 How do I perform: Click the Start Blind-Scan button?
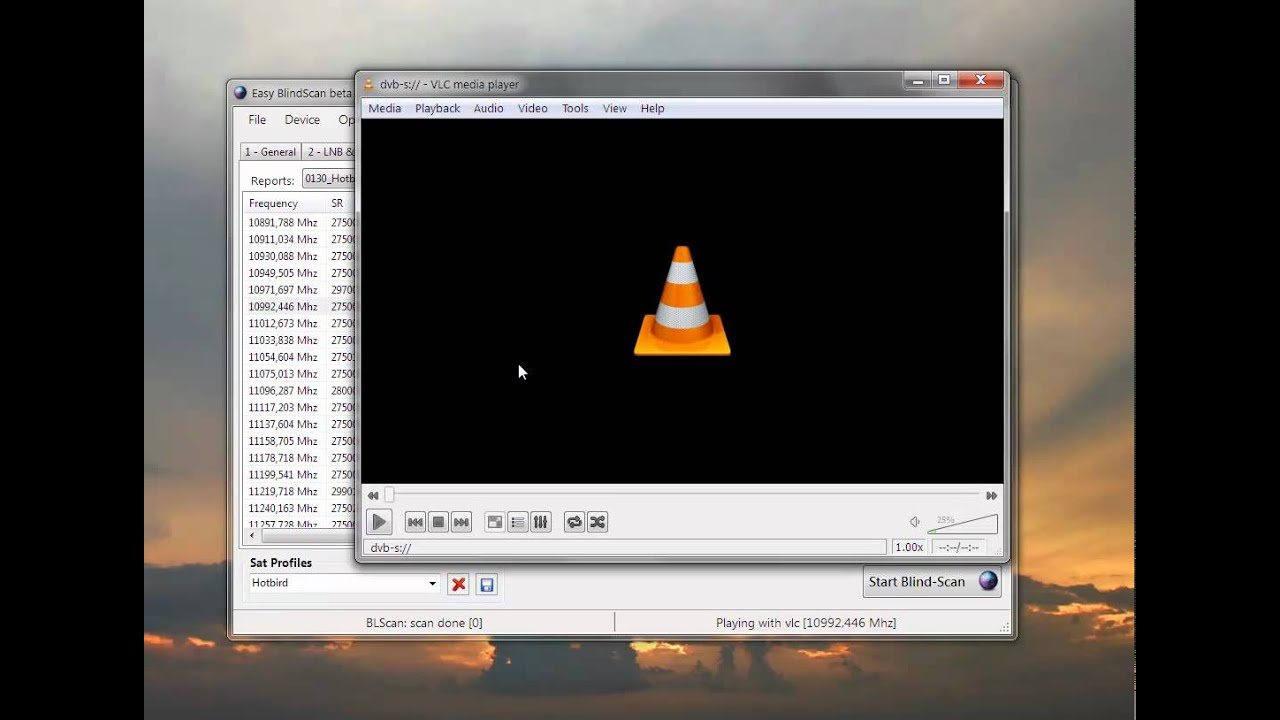(x=932, y=582)
